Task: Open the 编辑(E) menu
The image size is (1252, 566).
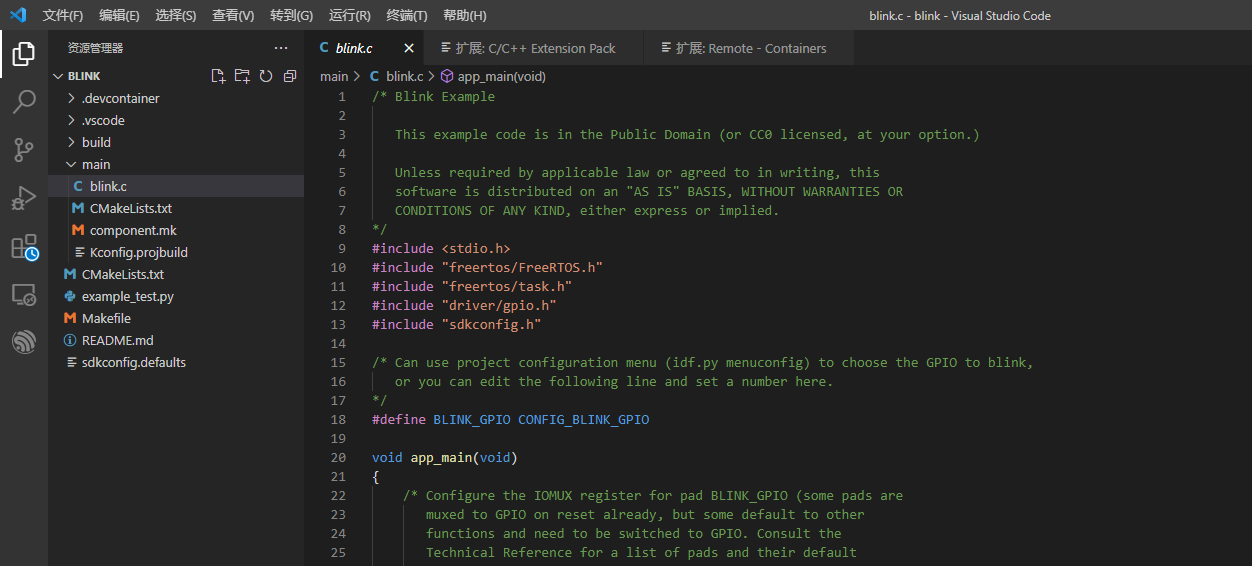Action: 119,15
